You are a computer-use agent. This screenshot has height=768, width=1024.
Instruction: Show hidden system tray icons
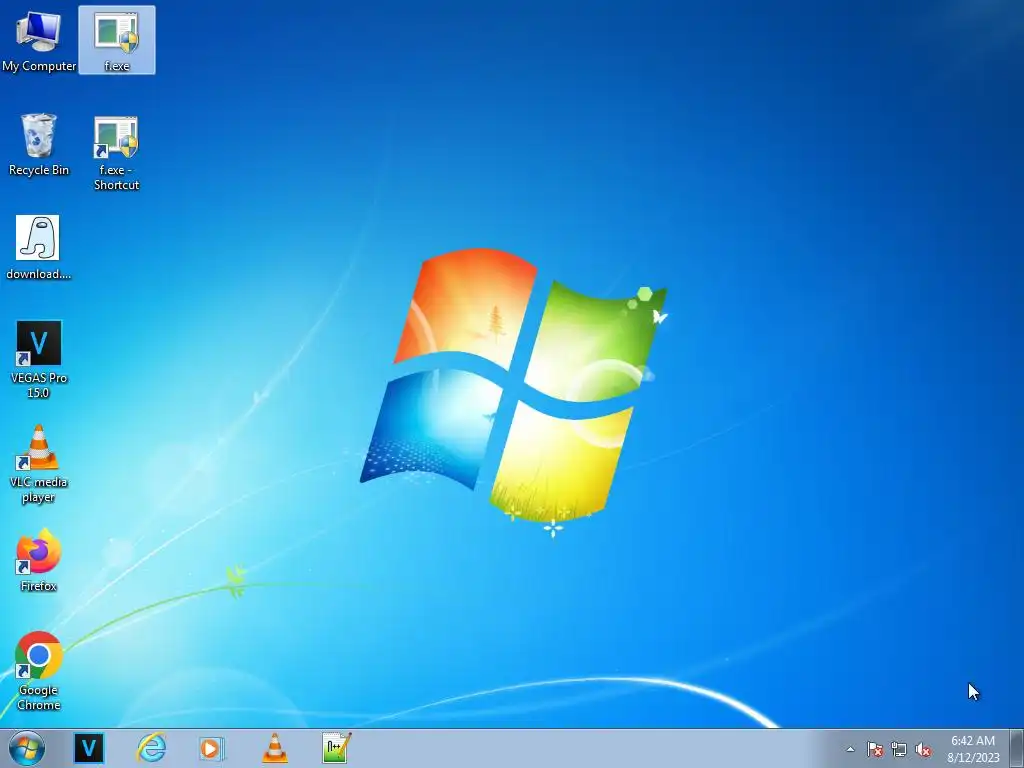coord(850,749)
